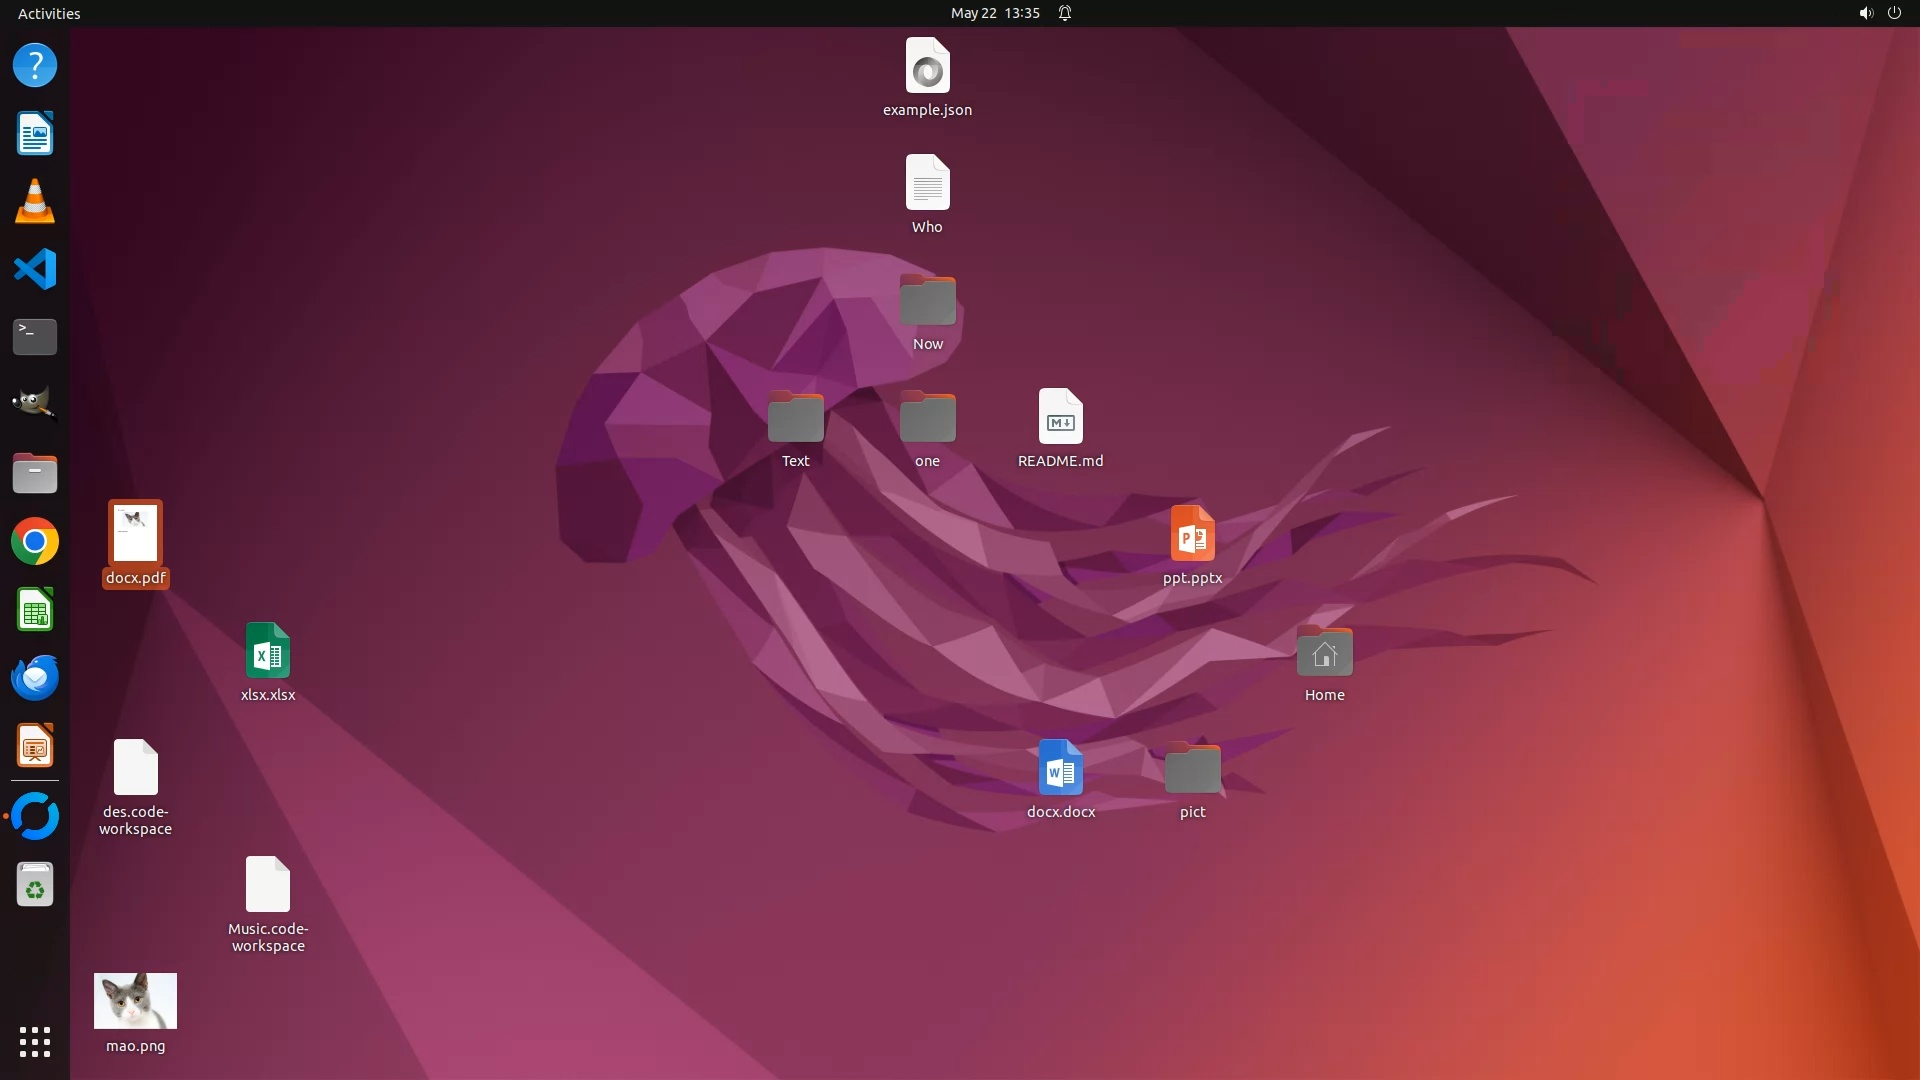Open VLC media player in dock

(35, 201)
